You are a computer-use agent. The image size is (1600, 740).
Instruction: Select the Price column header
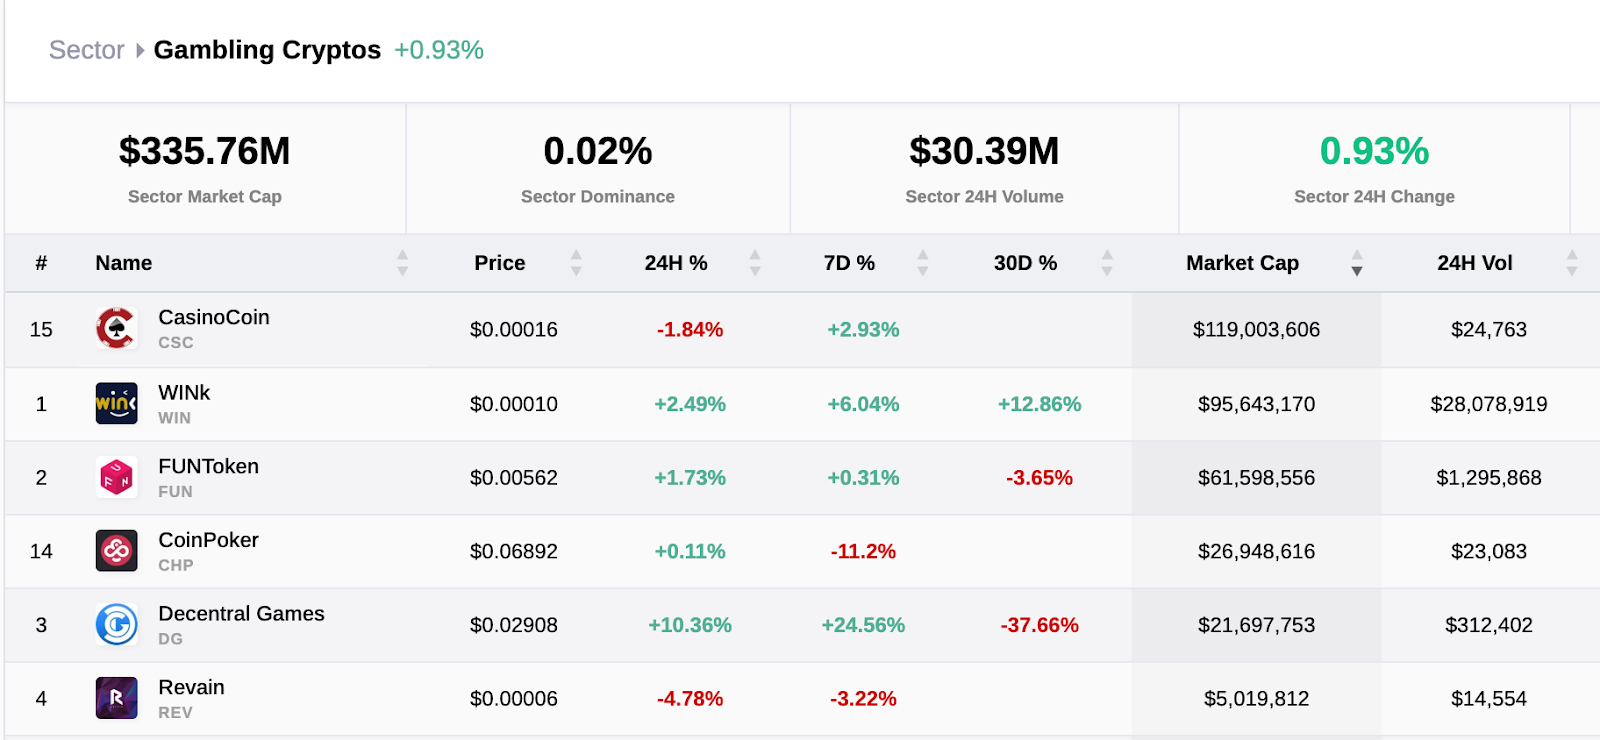click(x=500, y=263)
